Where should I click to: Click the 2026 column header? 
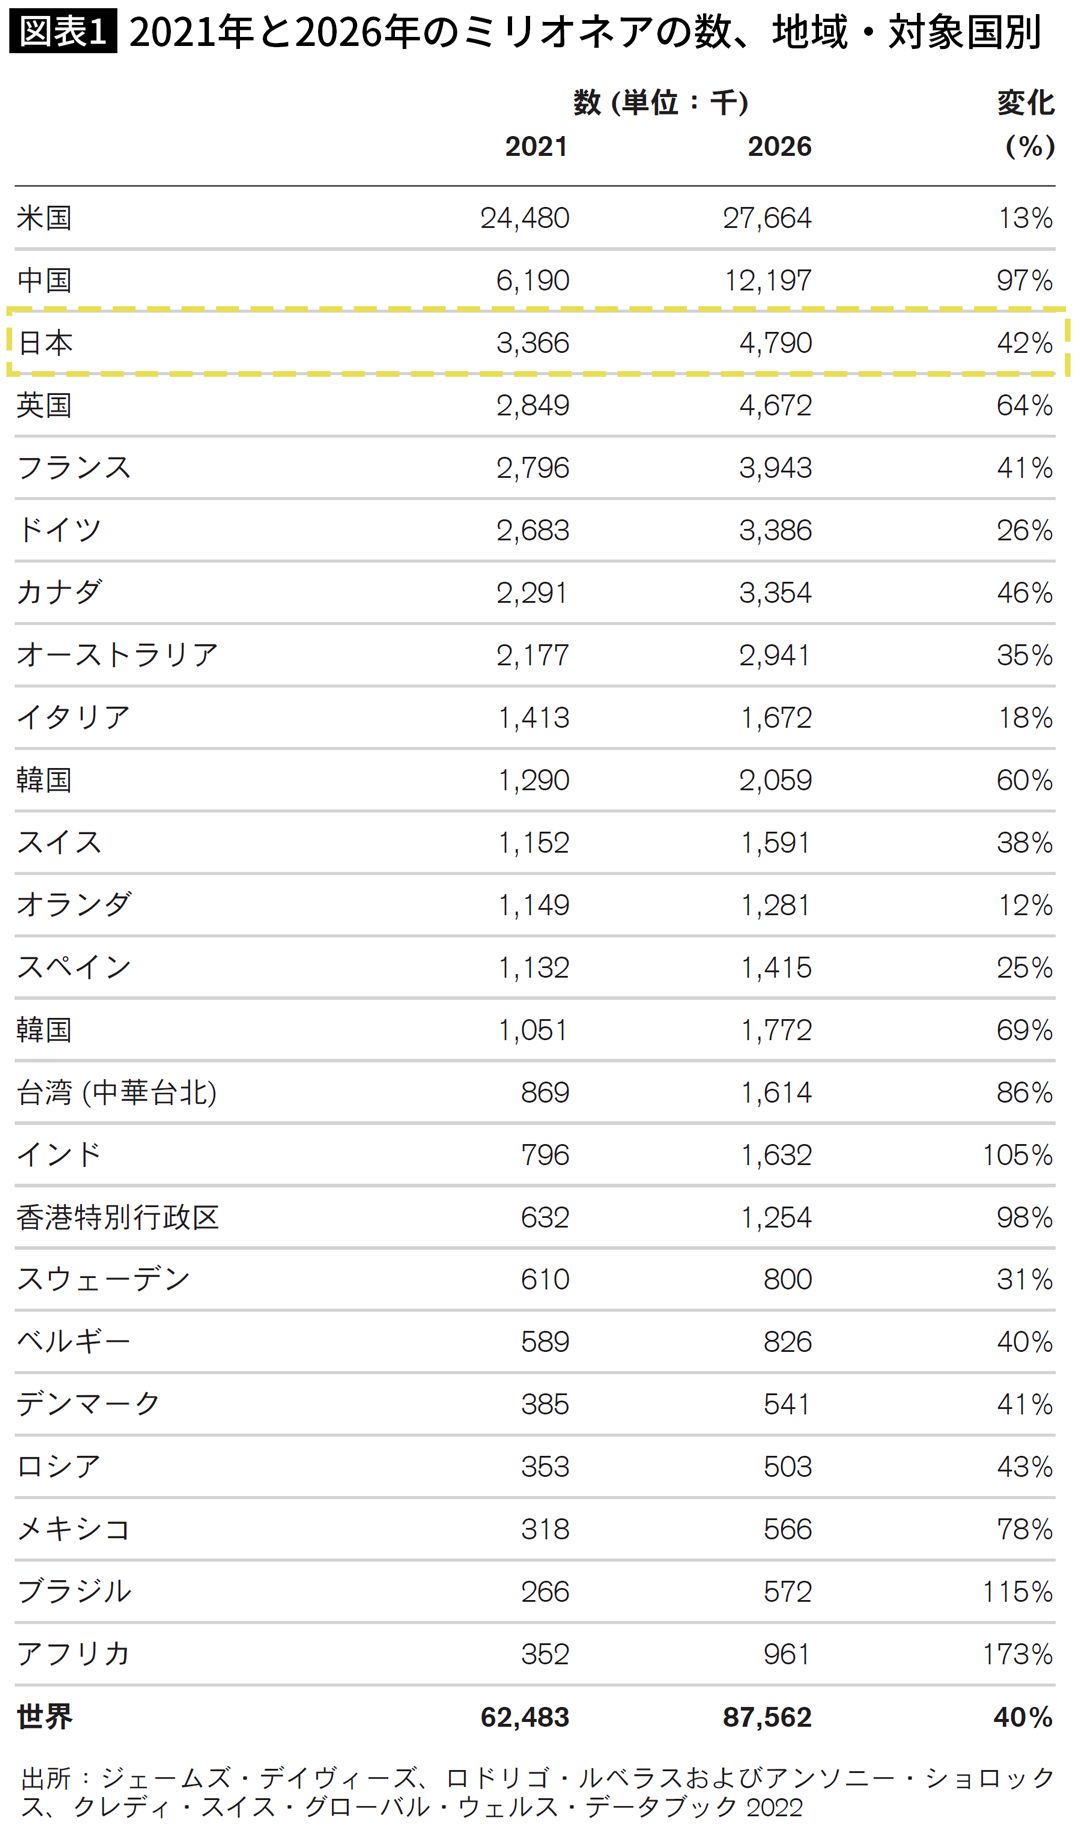(x=779, y=147)
